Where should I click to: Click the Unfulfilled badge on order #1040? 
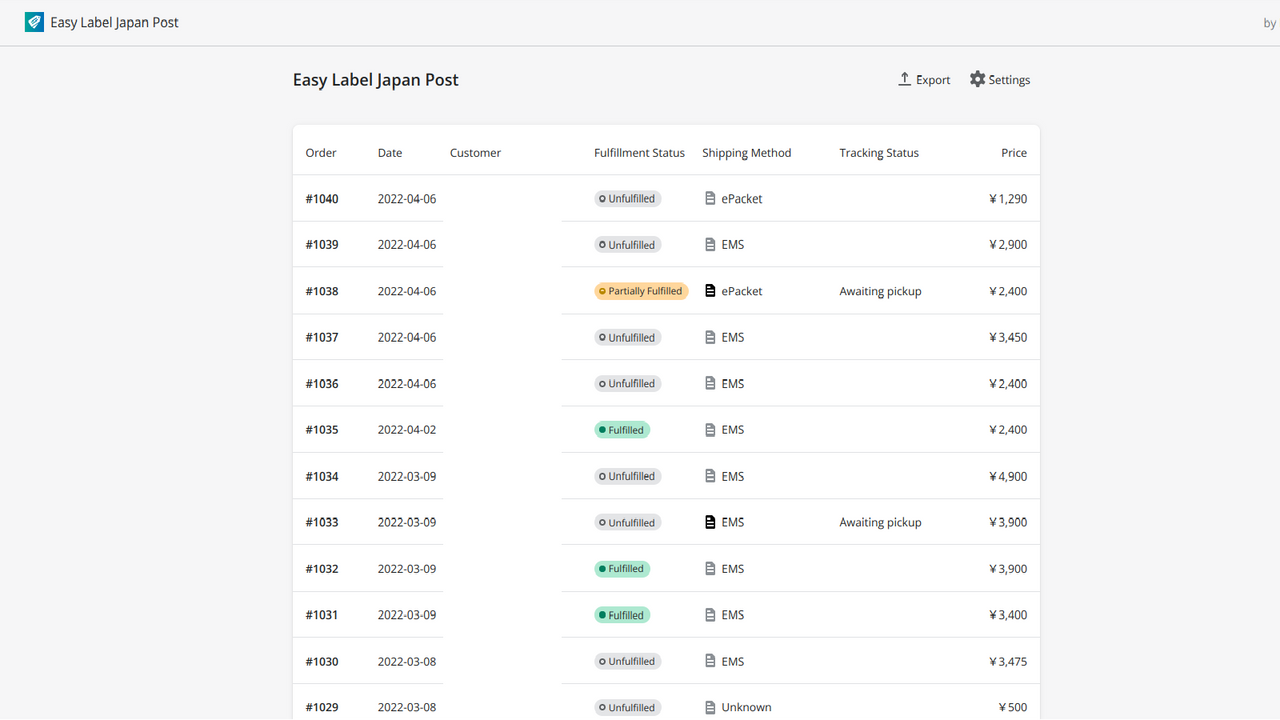627,198
